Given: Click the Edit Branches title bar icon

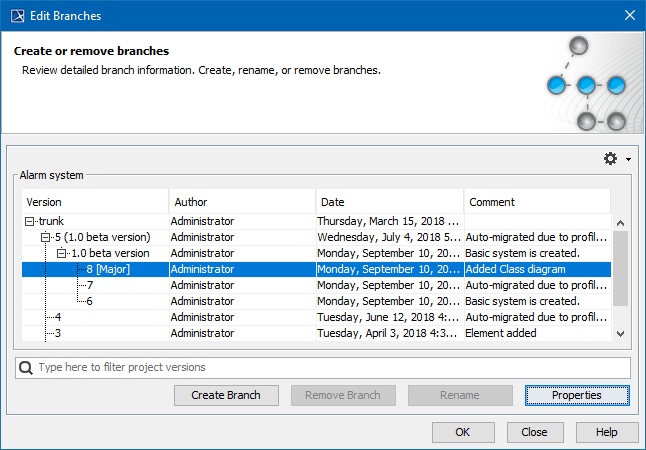Looking at the screenshot, I should coord(13,15).
